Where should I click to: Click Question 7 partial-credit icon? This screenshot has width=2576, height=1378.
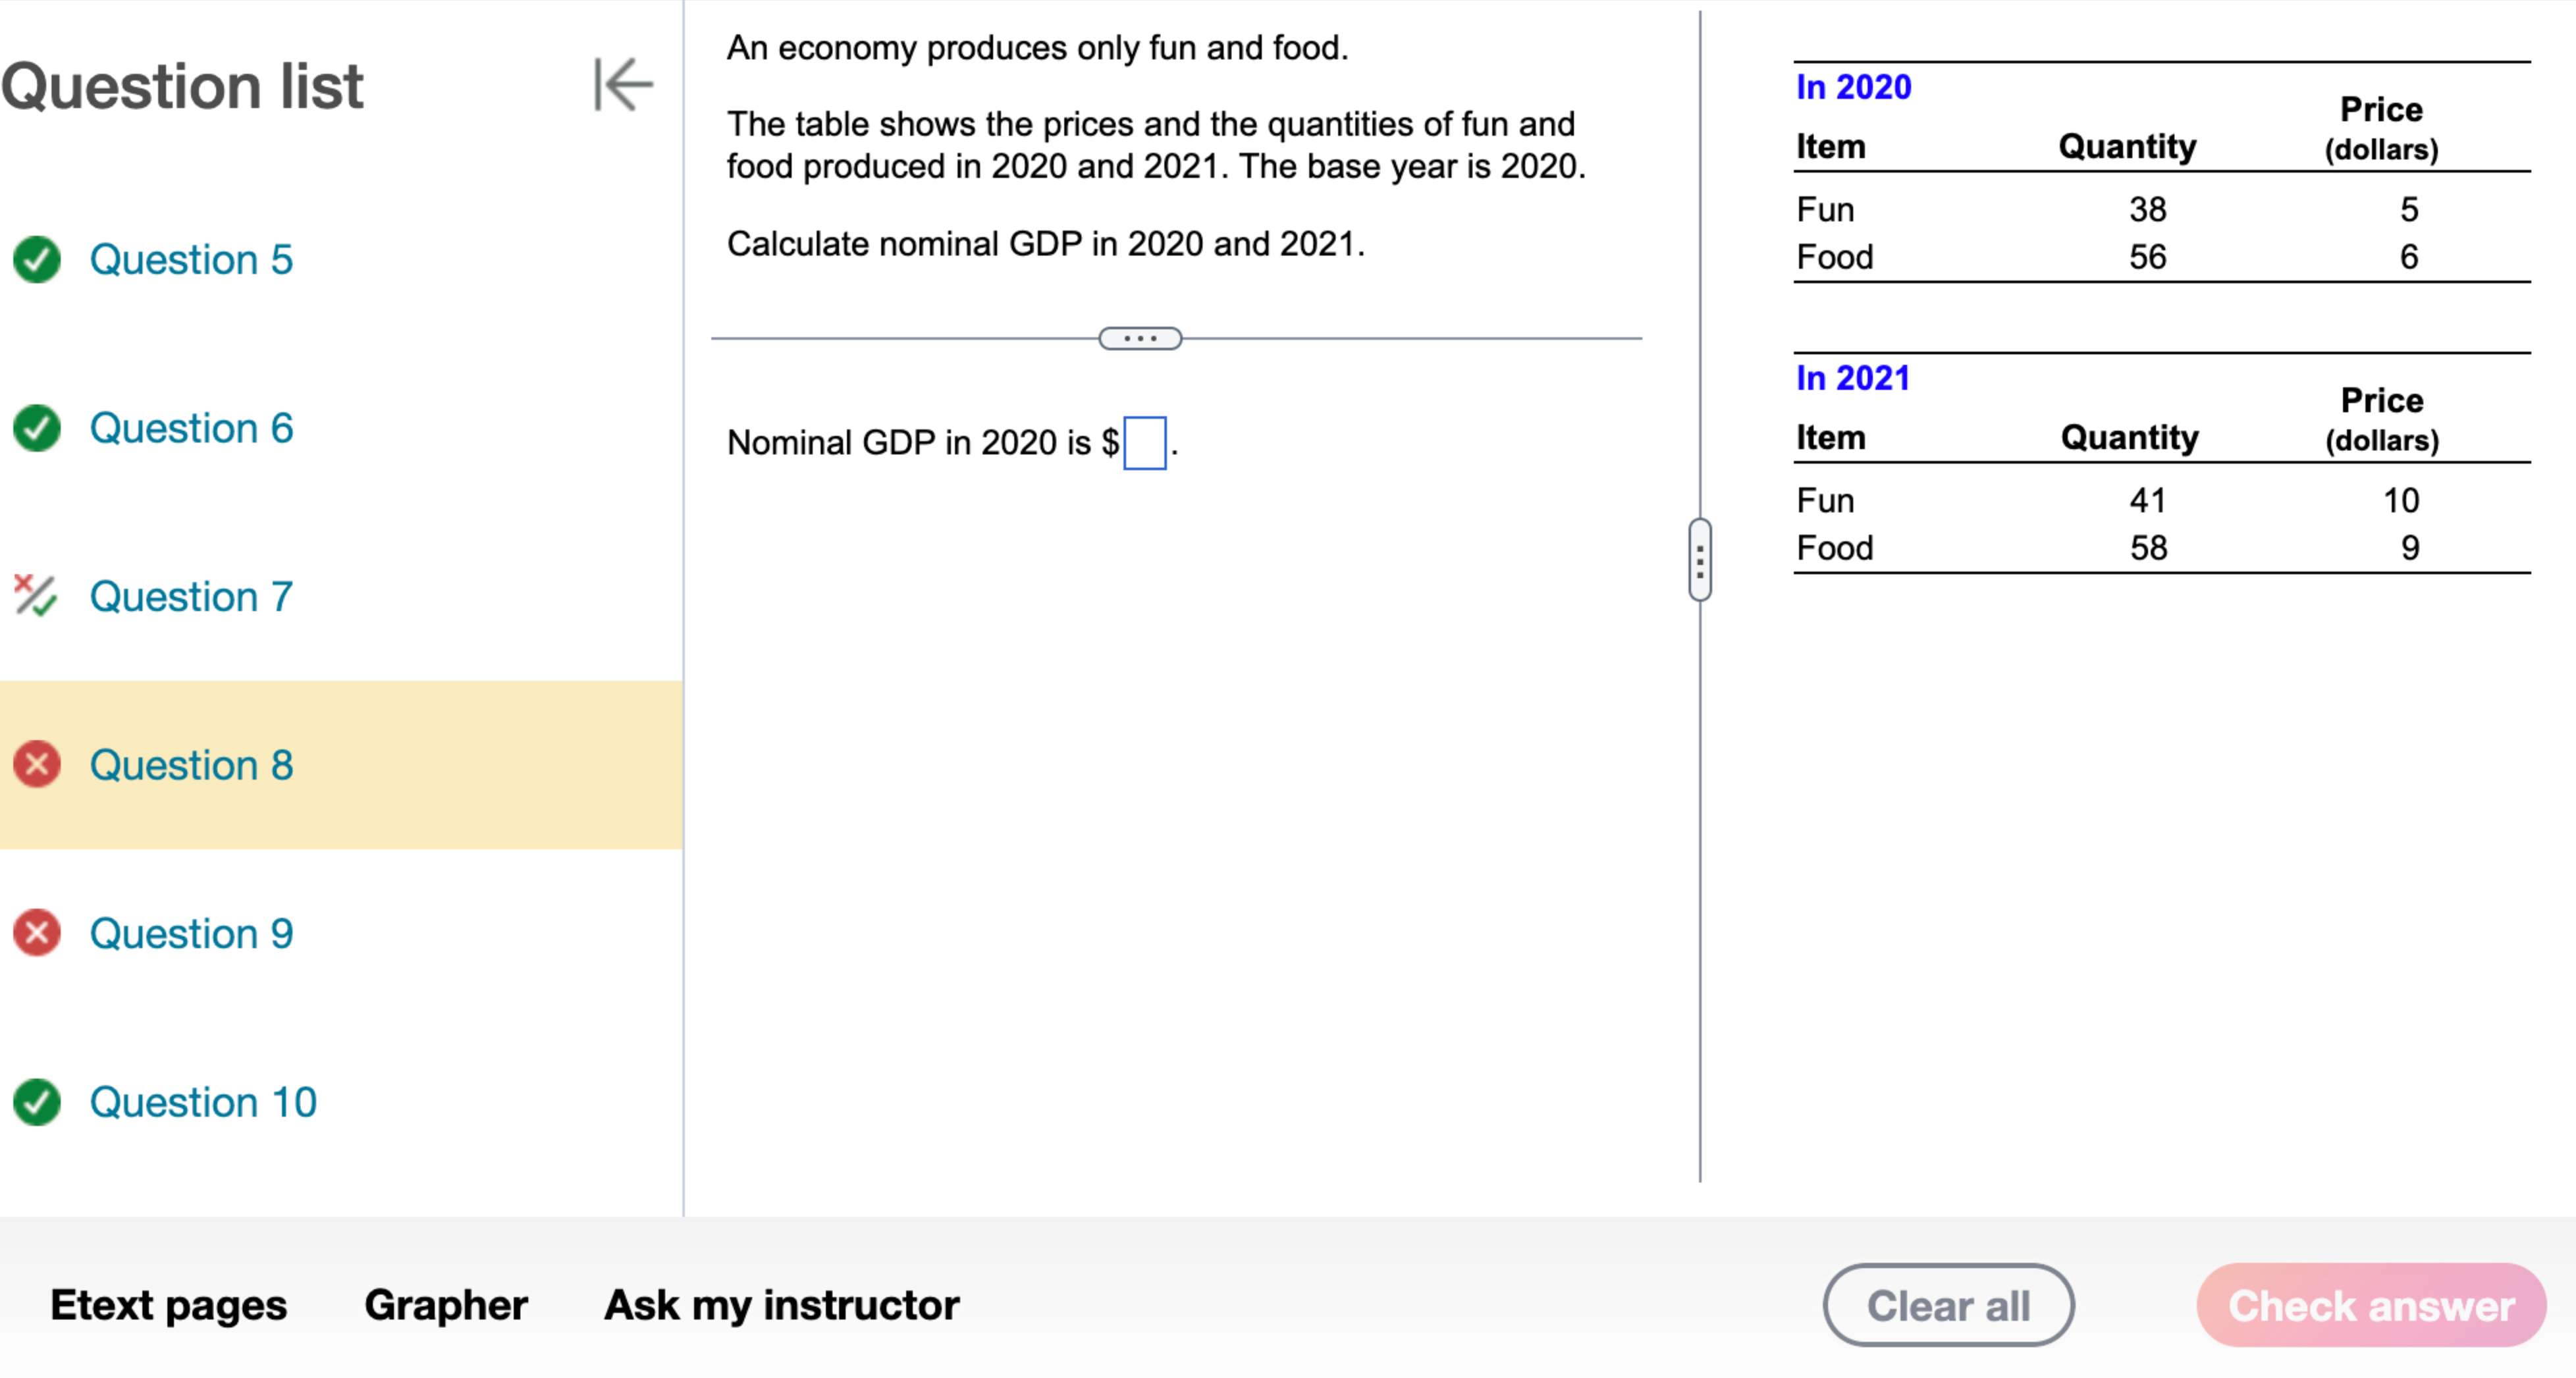tap(35, 596)
